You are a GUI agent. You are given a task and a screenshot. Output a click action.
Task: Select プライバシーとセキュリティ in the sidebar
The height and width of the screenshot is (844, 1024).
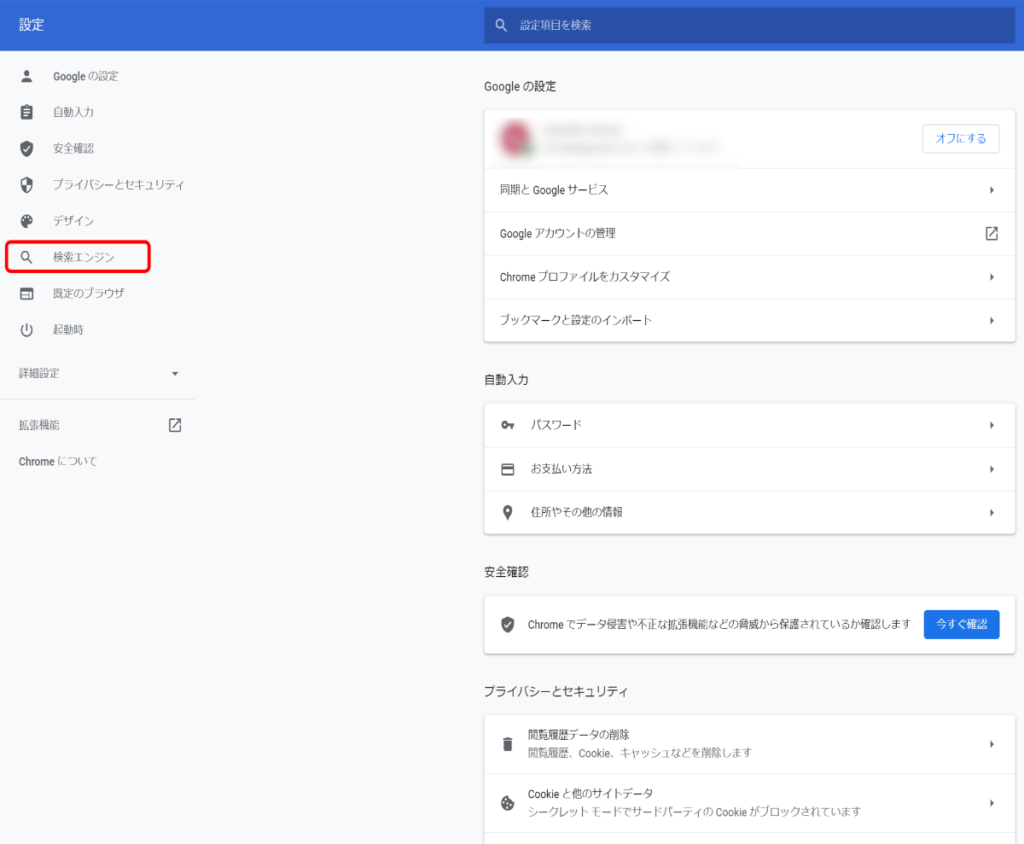118,185
